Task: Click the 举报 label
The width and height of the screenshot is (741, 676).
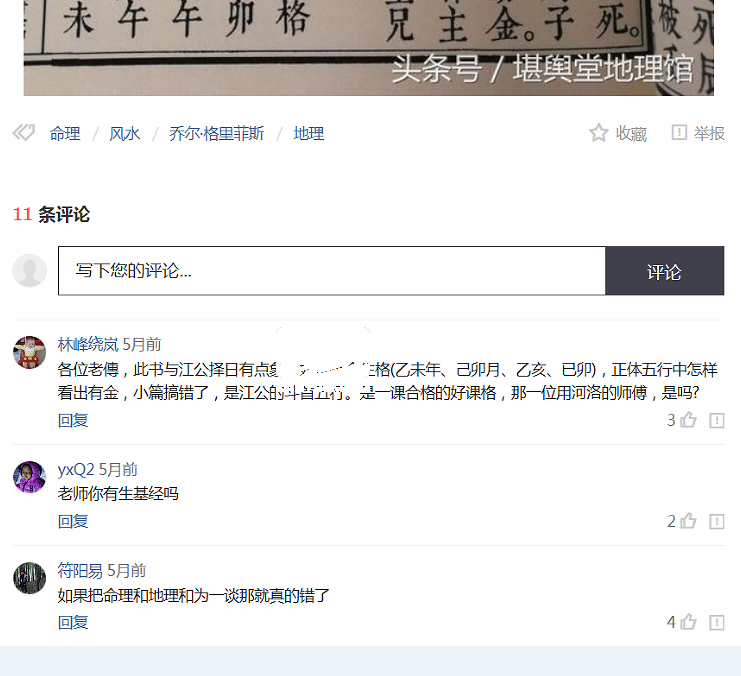Action: pyautogui.click(x=709, y=134)
